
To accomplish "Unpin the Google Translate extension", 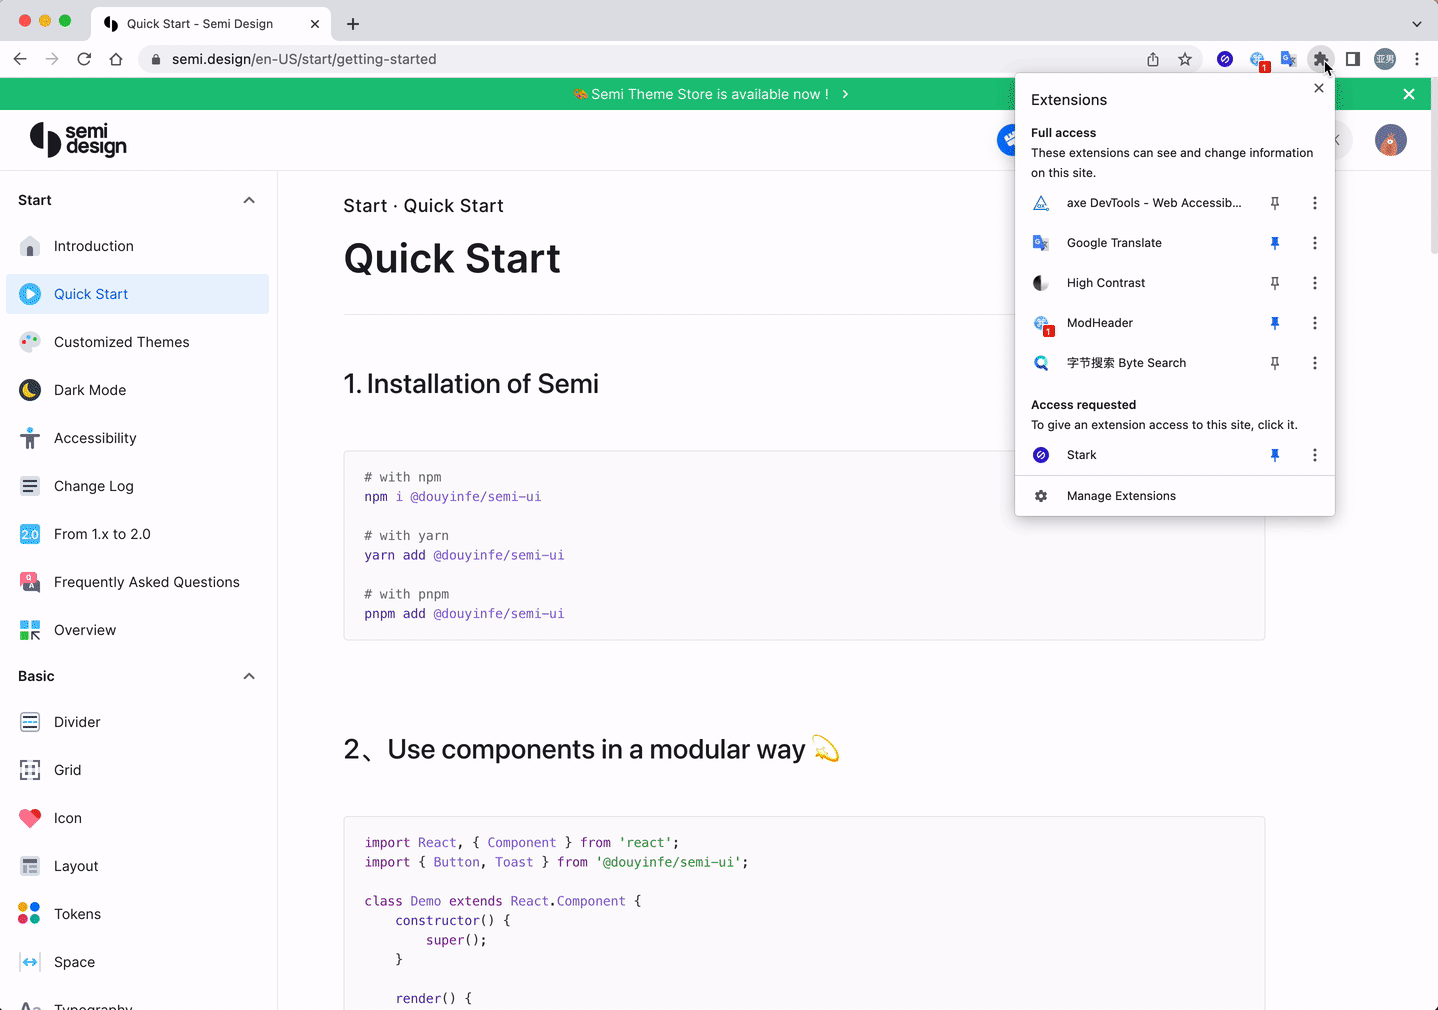I will click(x=1275, y=243).
